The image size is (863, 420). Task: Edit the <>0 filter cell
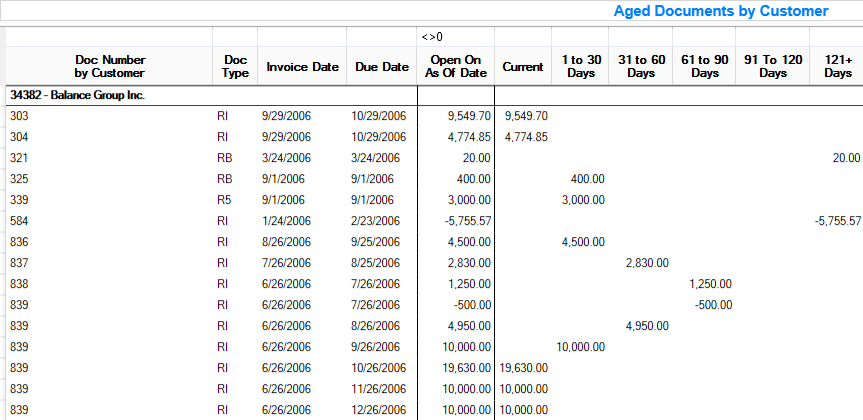pos(455,36)
